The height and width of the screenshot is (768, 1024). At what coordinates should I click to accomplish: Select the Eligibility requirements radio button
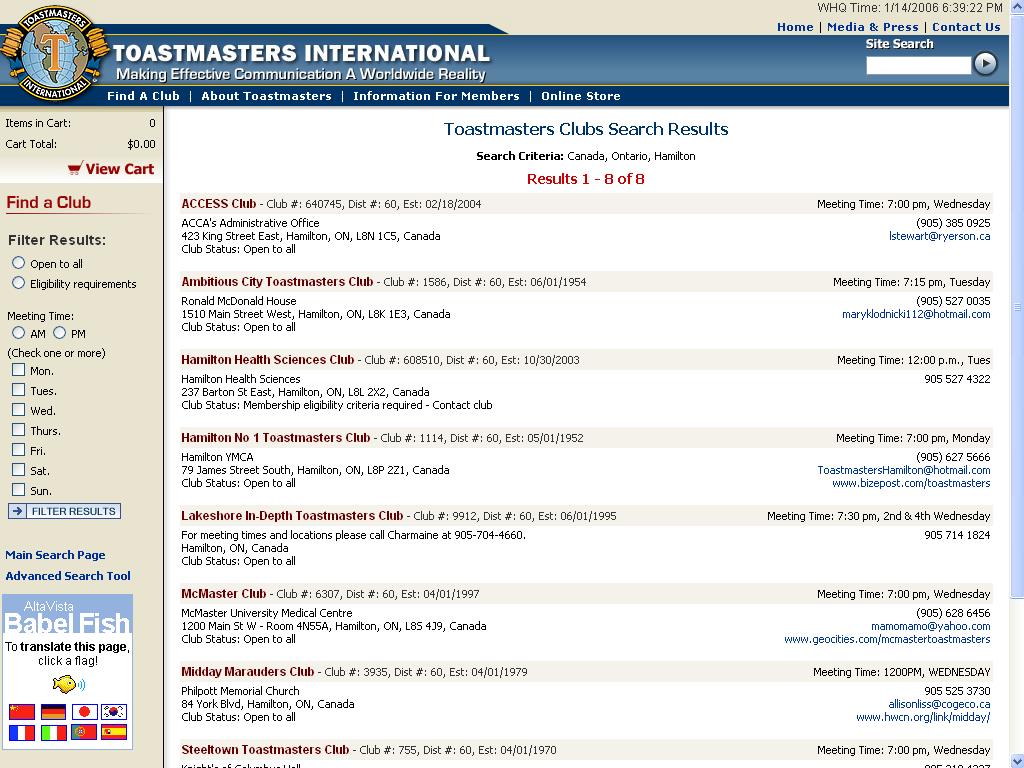18,283
